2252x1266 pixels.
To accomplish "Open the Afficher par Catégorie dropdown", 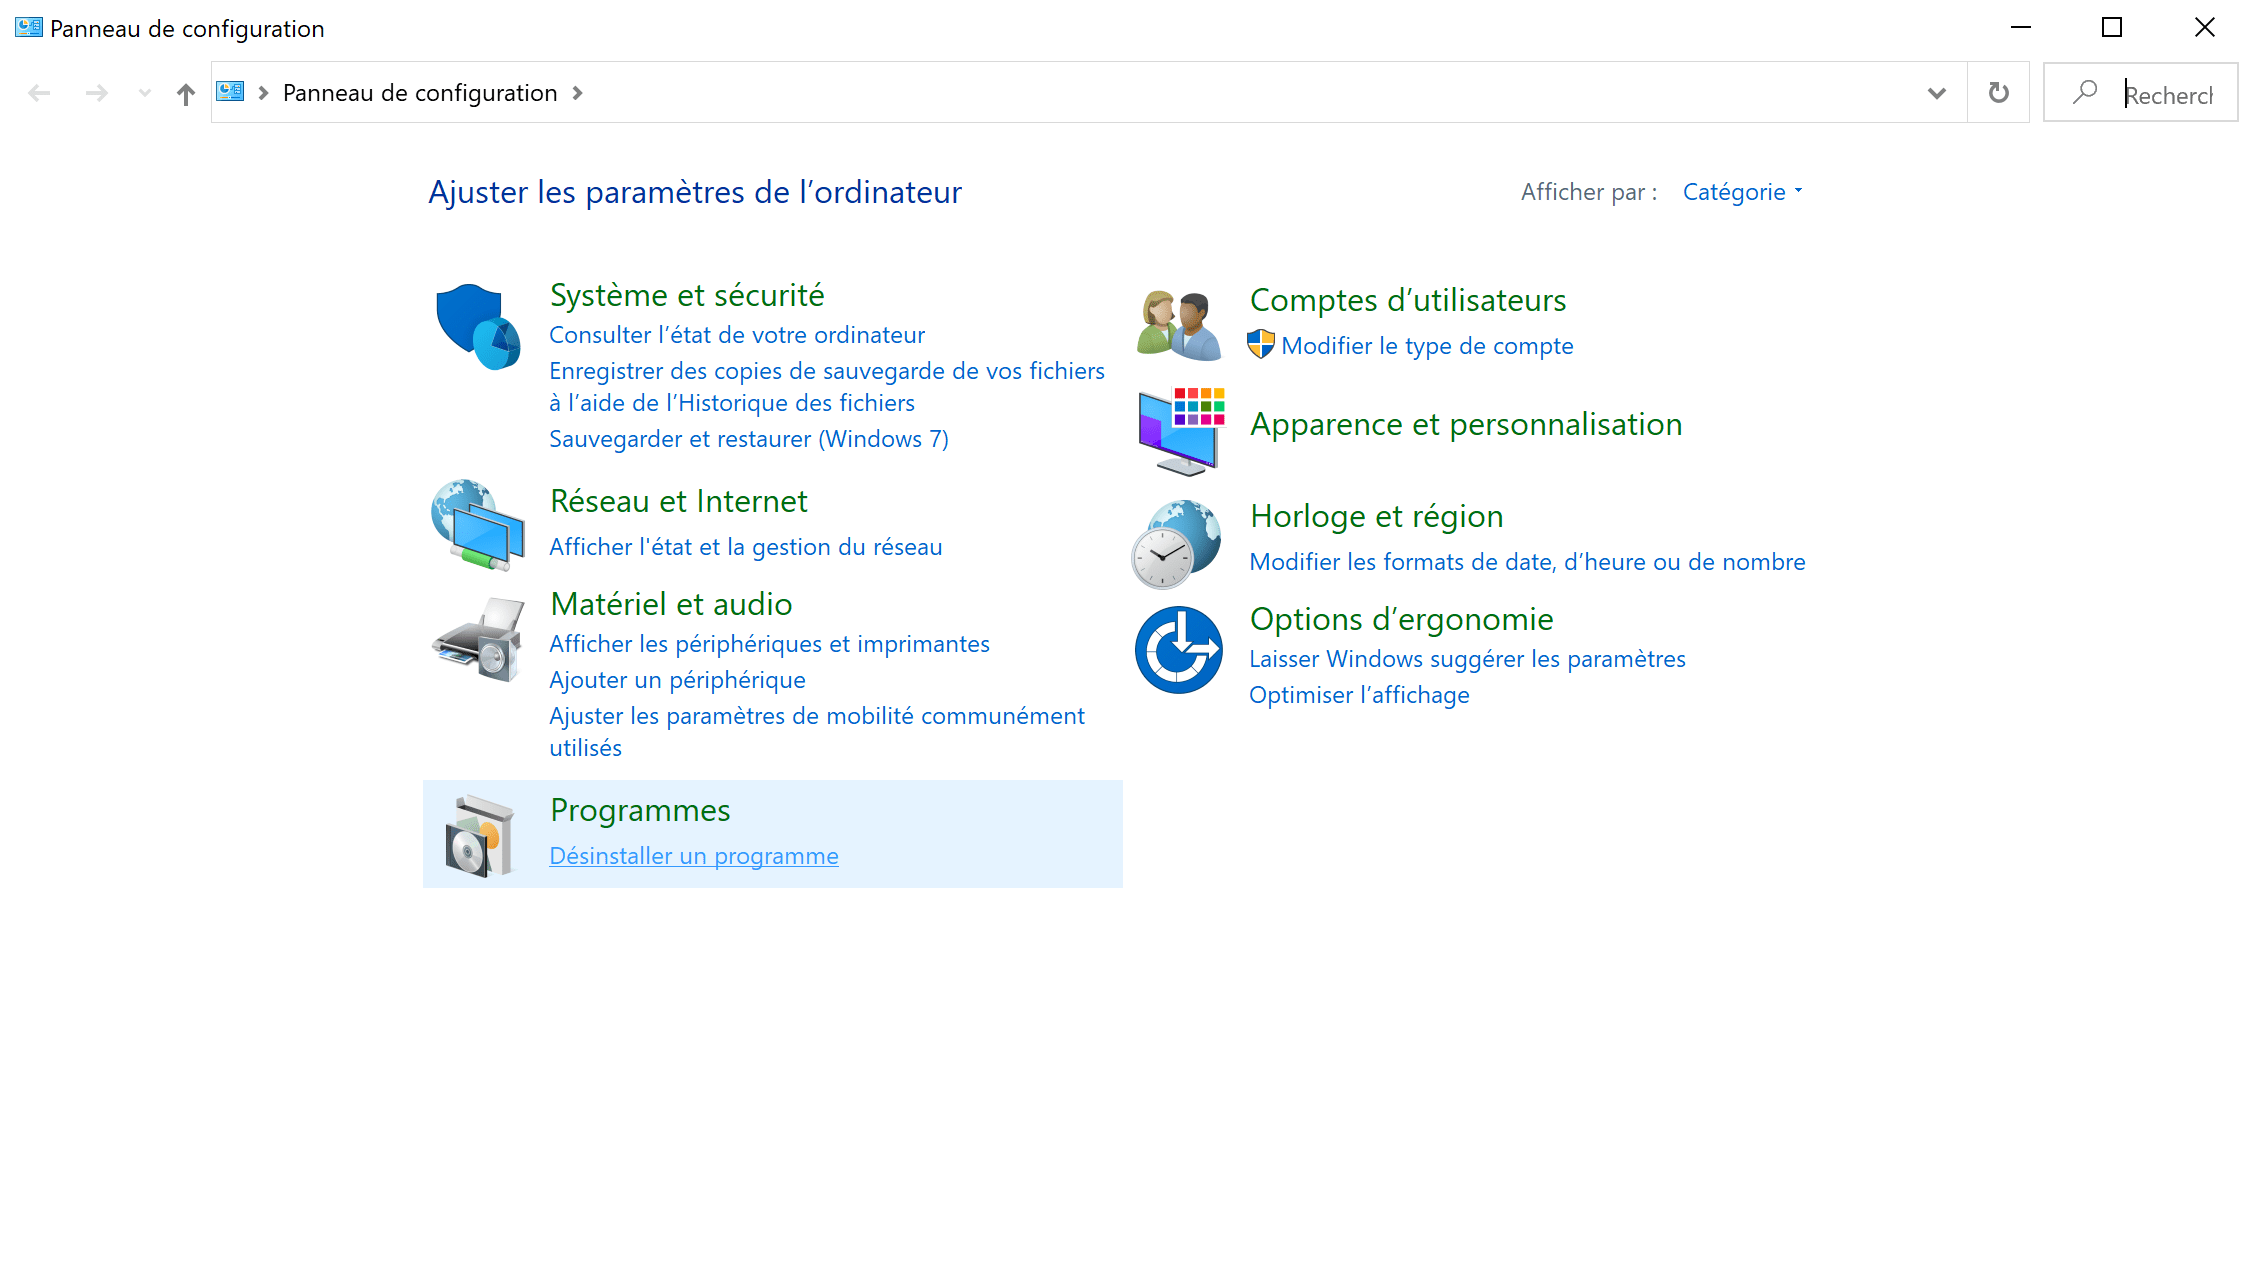I will (1743, 192).
